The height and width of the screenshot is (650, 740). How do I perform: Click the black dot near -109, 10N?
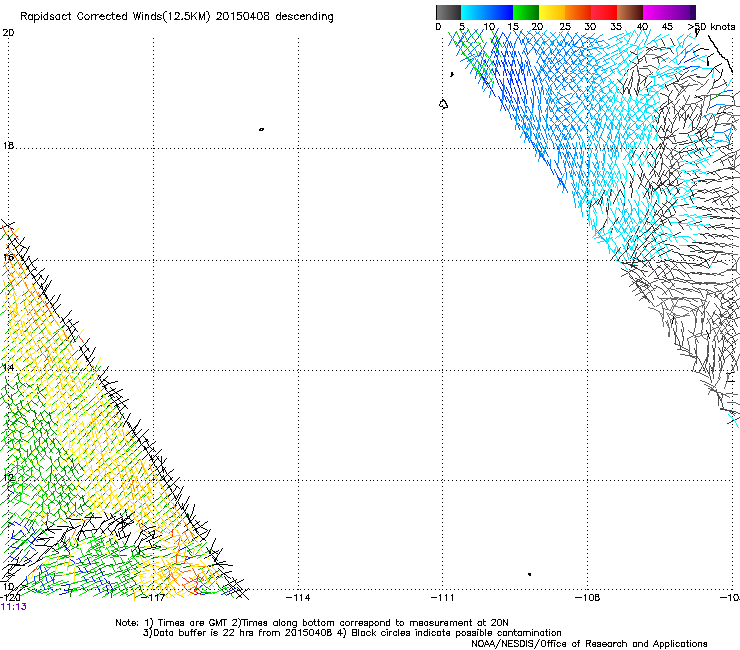point(530,574)
